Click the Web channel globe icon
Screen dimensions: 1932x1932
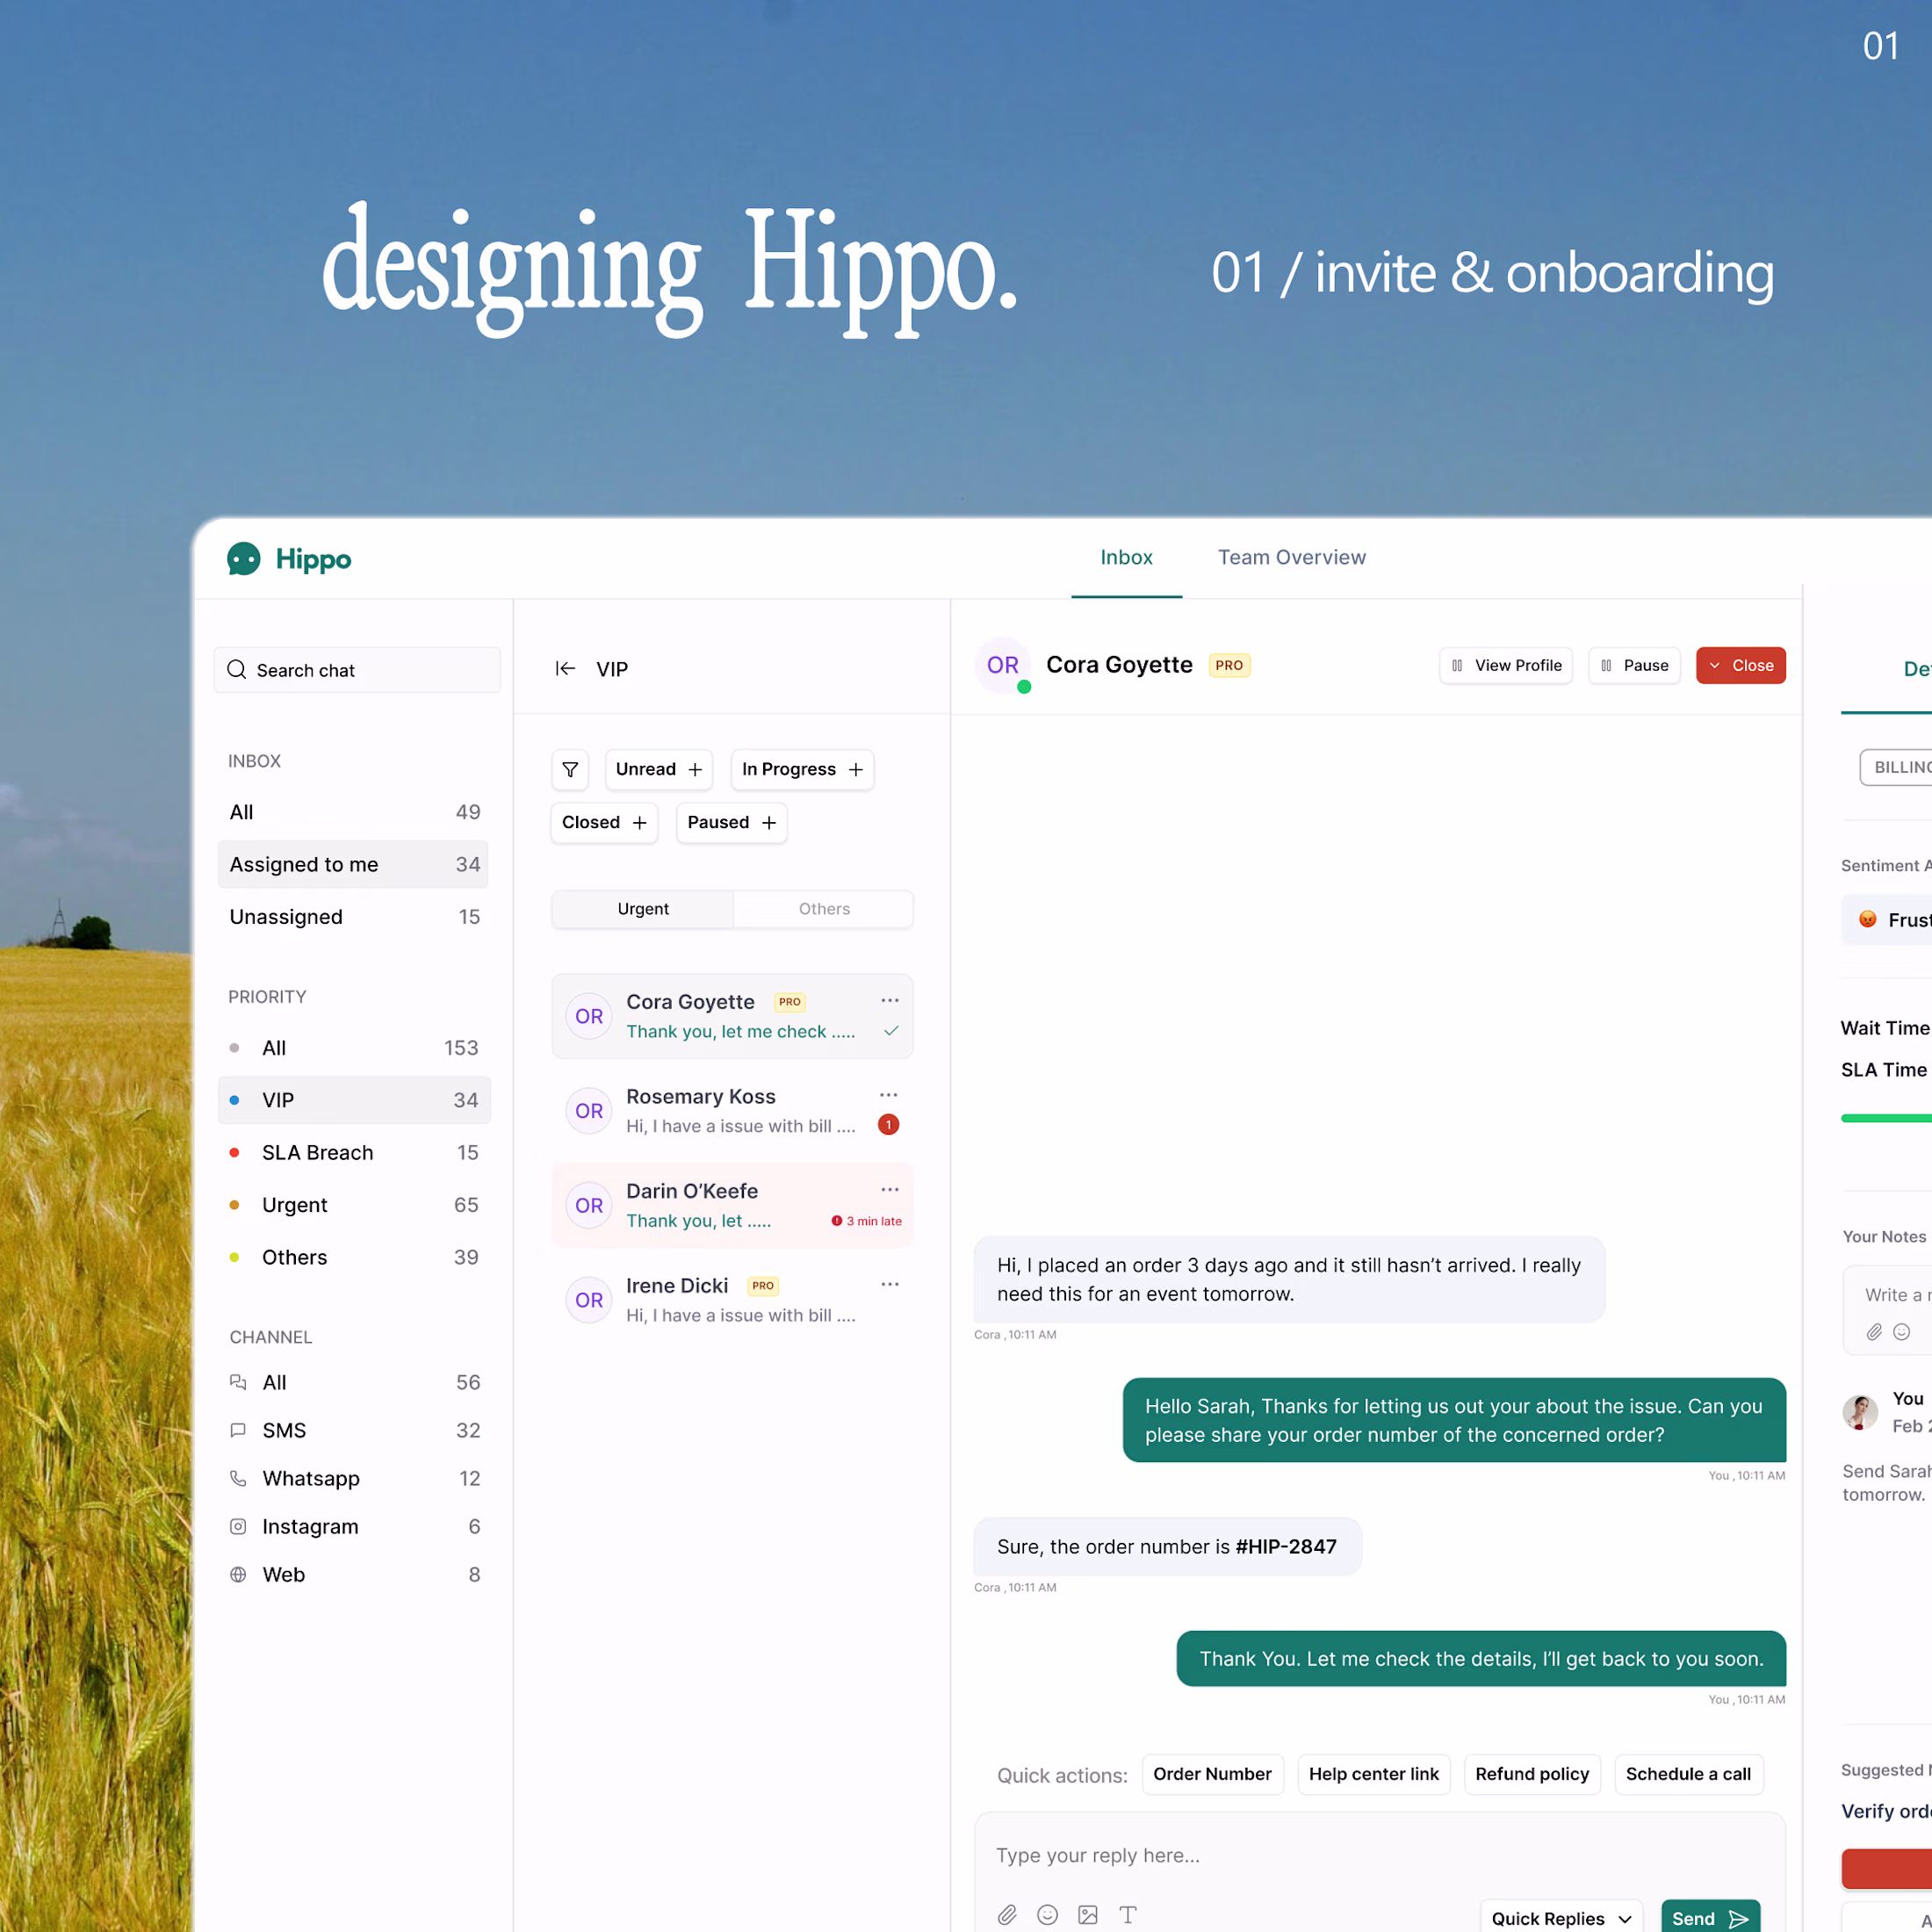pyautogui.click(x=238, y=1574)
